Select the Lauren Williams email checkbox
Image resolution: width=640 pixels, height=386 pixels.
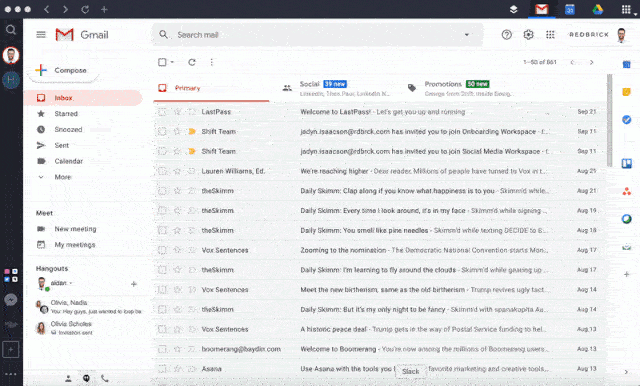tap(162, 171)
